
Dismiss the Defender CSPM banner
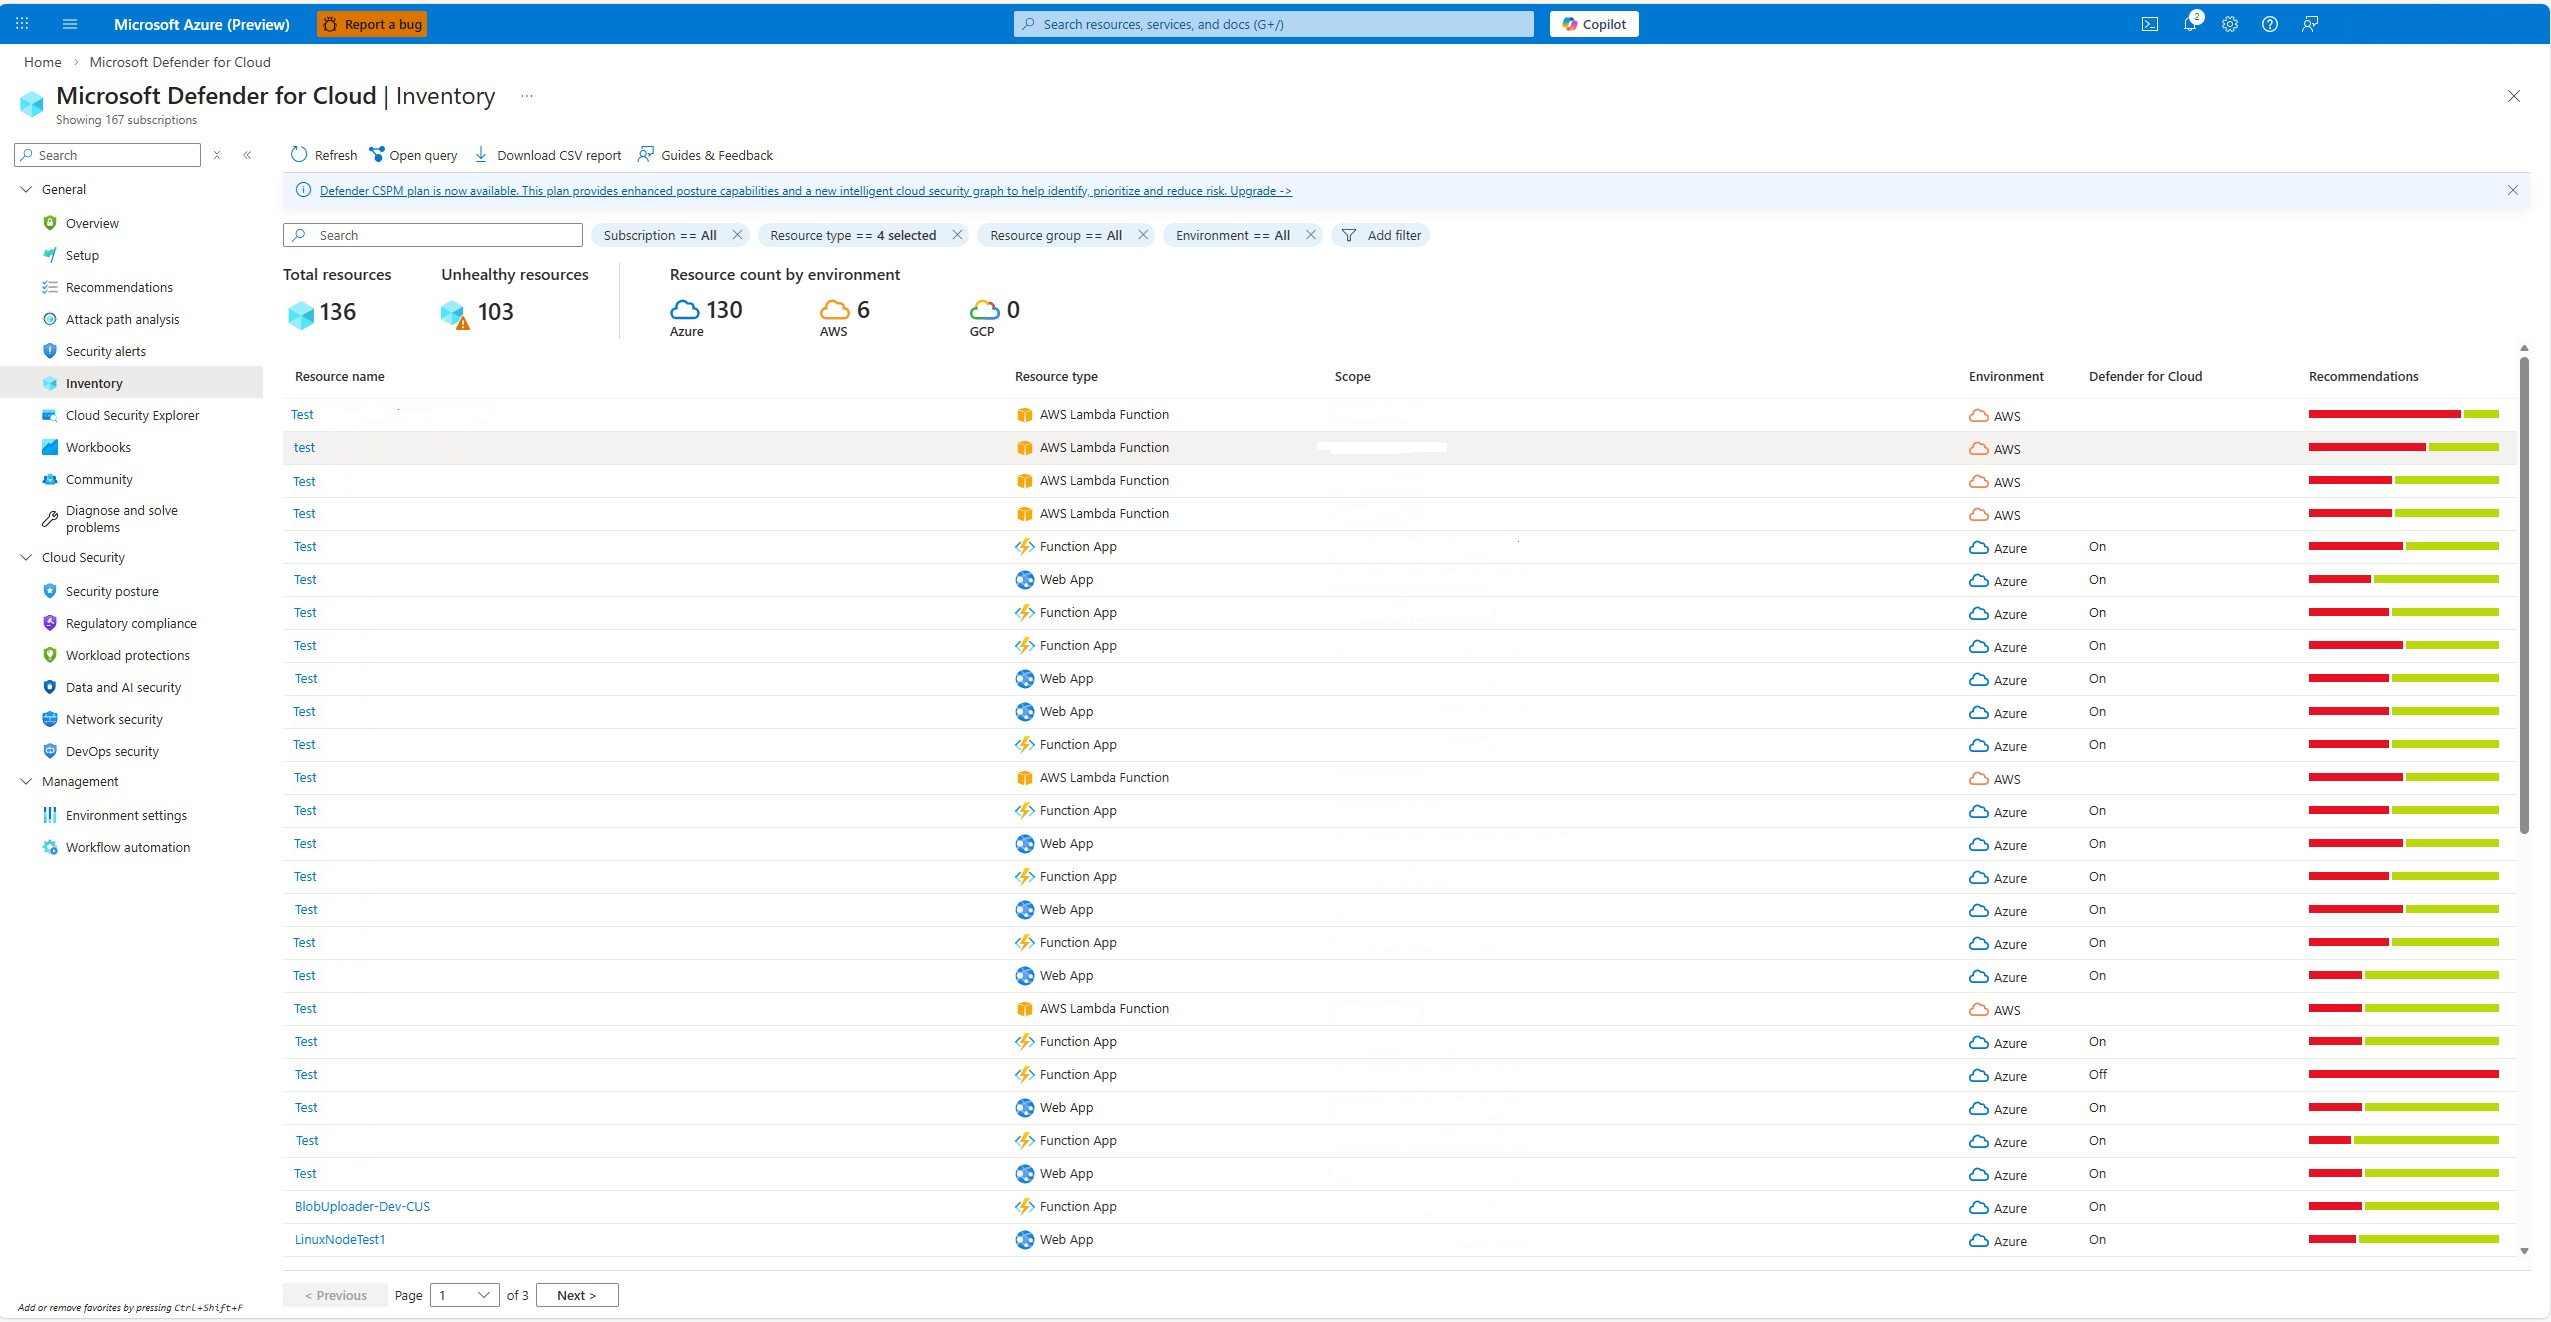(x=2512, y=190)
